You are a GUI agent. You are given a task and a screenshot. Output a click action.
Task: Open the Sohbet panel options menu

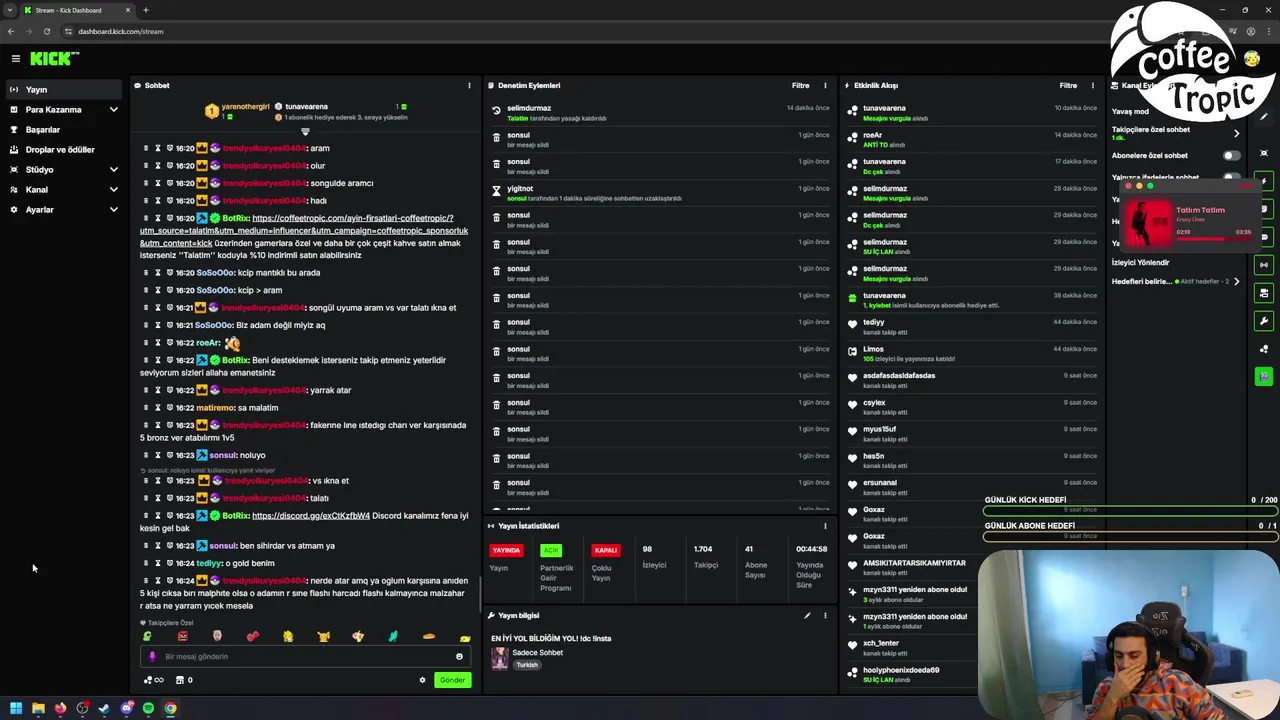[x=469, y=86]
